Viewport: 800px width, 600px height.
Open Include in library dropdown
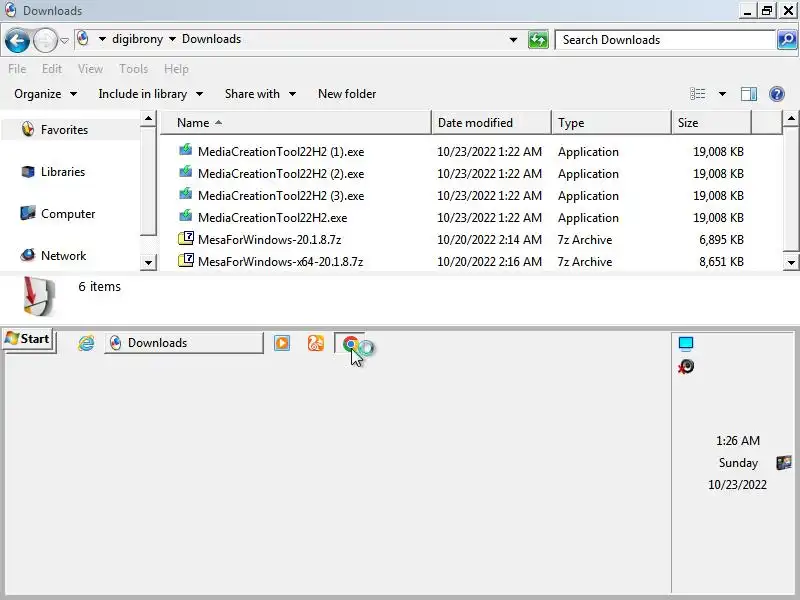coord(151,94)
